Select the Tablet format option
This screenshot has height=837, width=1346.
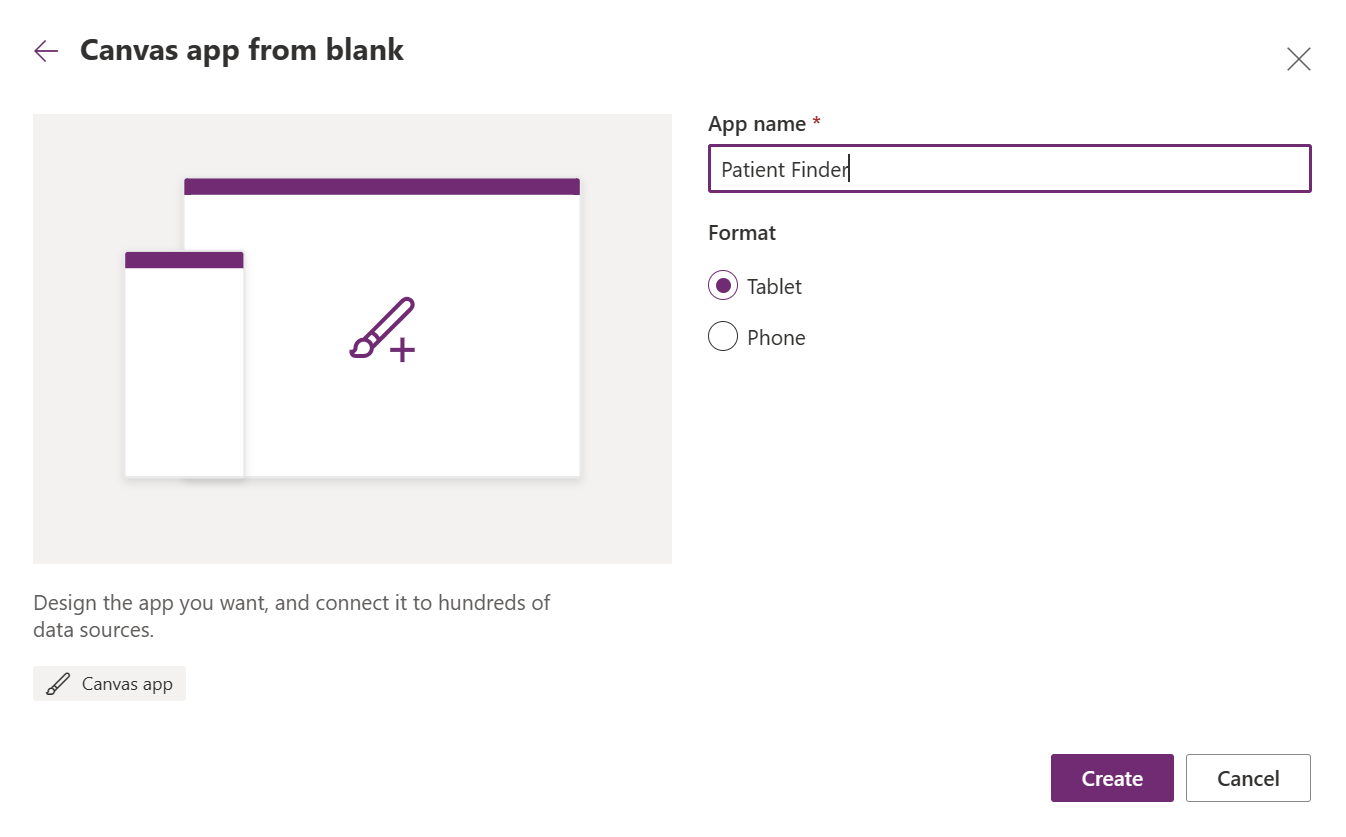tap(723, 285)
